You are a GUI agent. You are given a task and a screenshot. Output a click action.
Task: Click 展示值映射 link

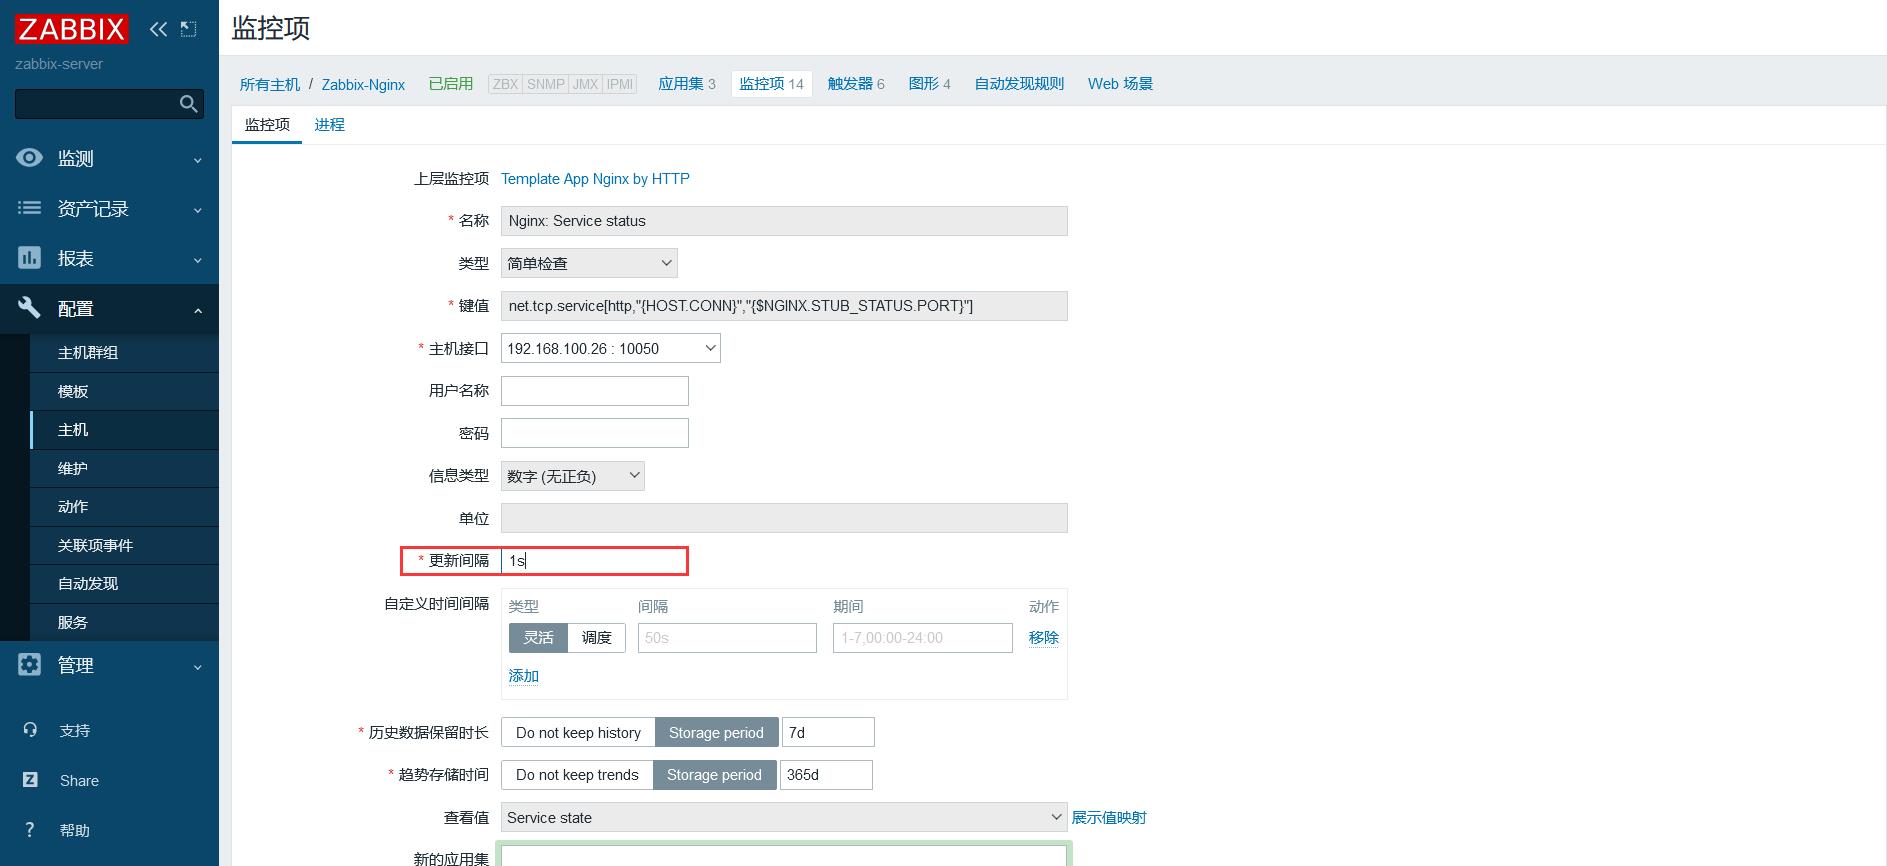pyautogui.click(x=1109, y=818)
